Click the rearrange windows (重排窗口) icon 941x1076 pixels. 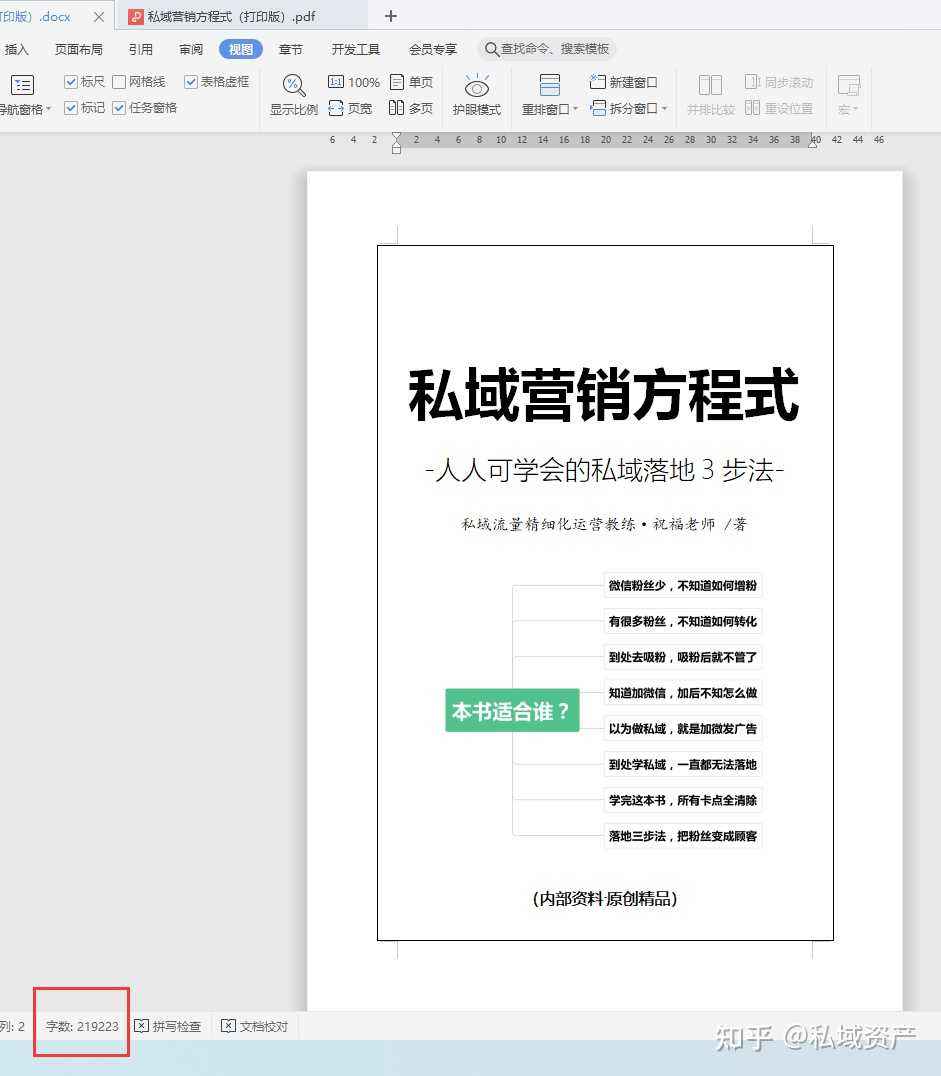coord(550,85)
